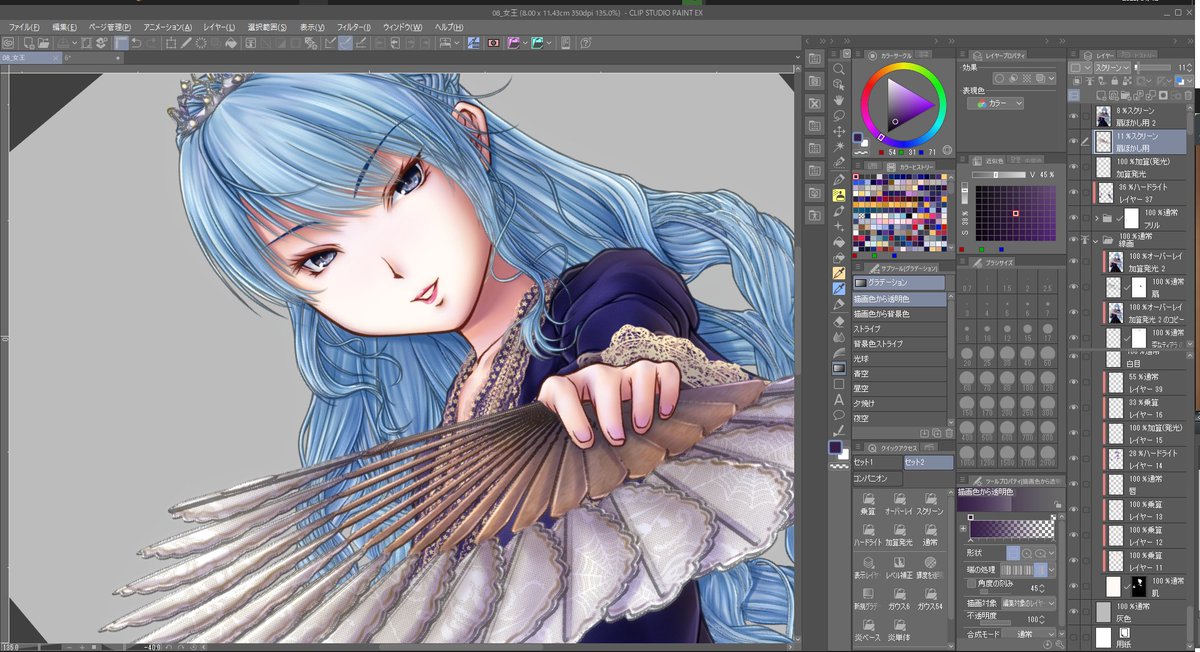Choose ストライプ gradient preset

coord(897,328)
